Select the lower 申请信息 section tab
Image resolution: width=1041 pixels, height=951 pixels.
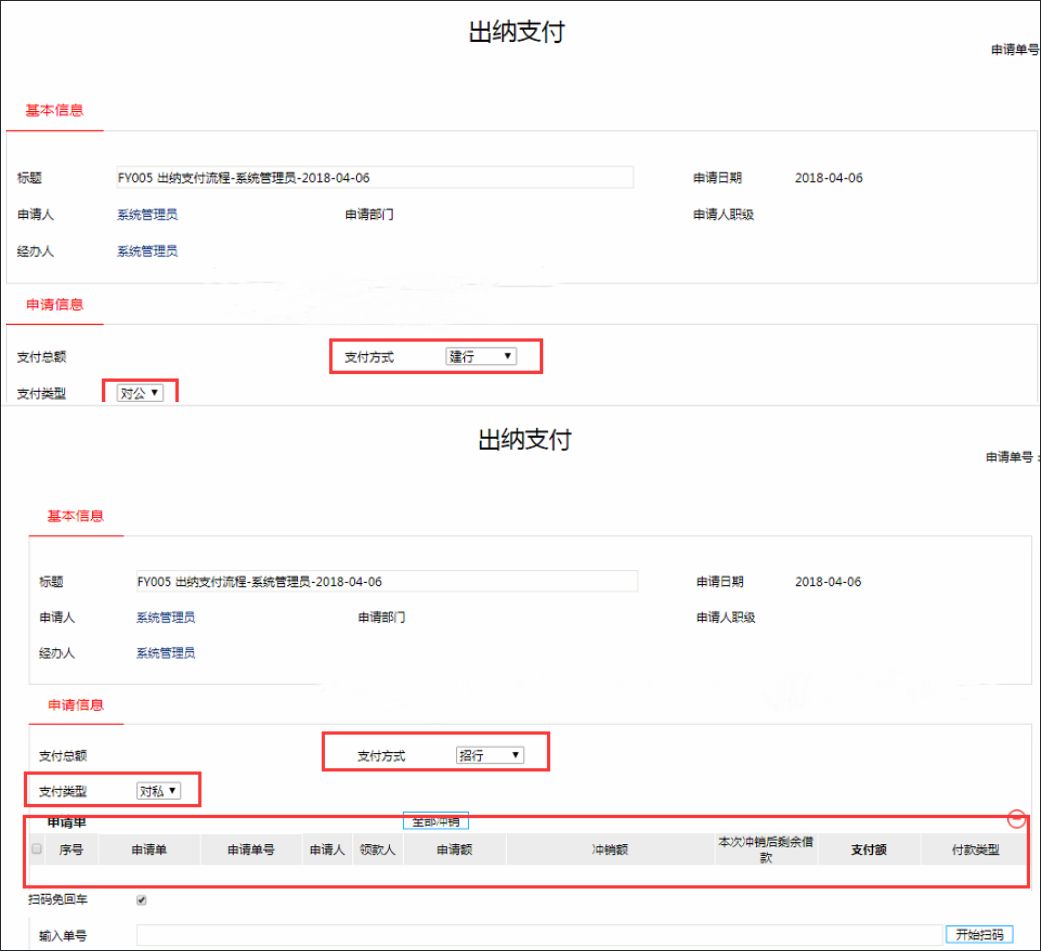coord(76,705)
